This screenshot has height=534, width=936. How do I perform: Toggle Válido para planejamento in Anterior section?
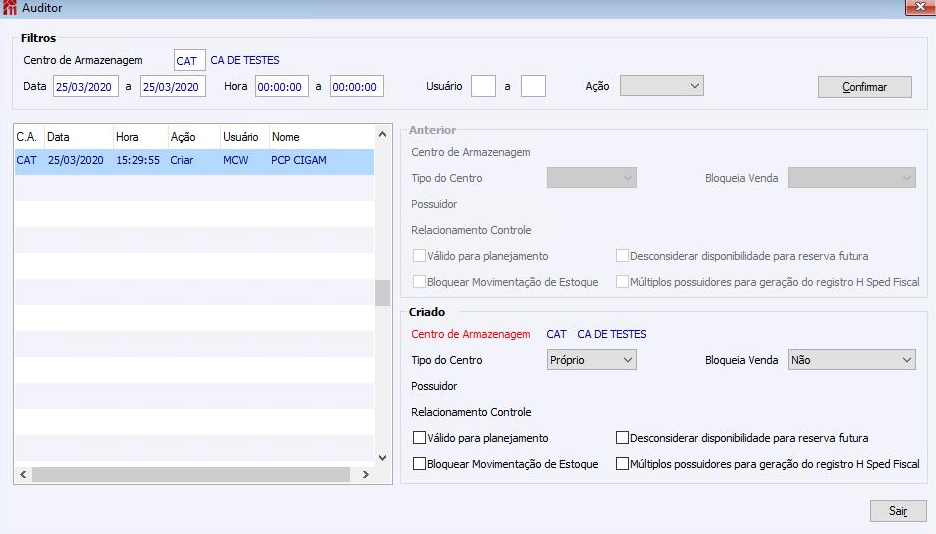tap(419, 256)
